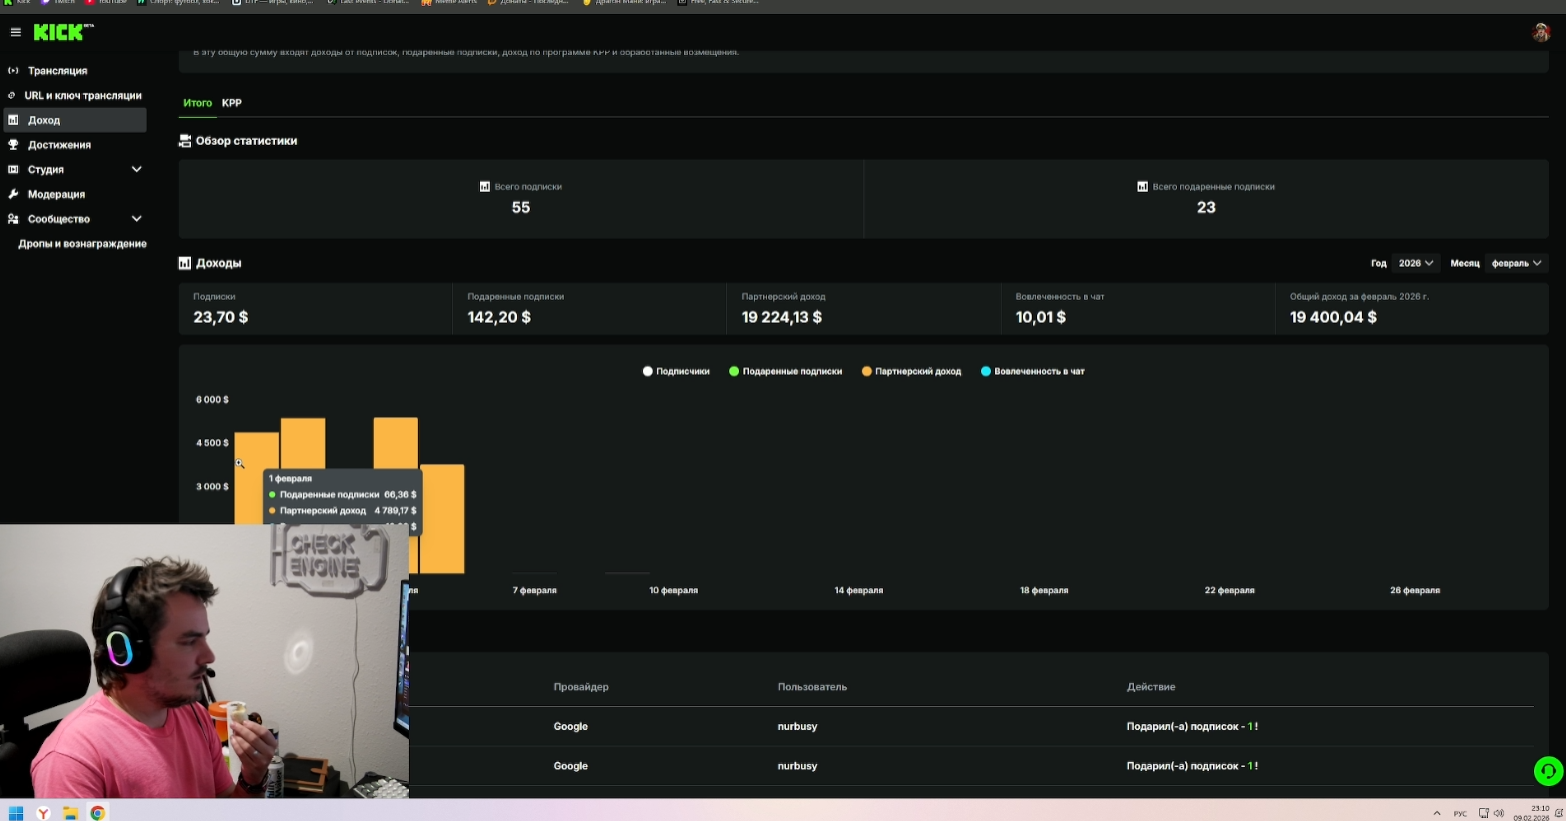Select Доход in the sidebar
The width and height of the screenshot is (1566, 821).
(x=74, y=120)
